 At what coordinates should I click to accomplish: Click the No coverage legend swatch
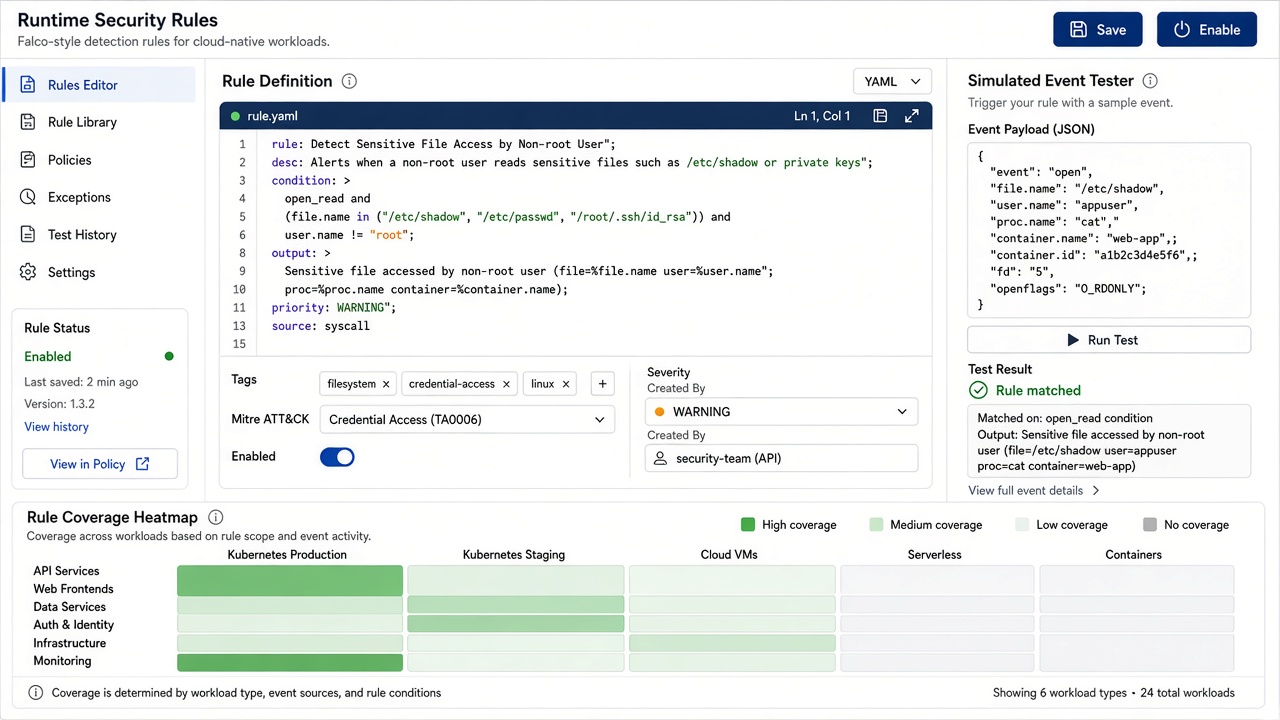[1150, 525]
